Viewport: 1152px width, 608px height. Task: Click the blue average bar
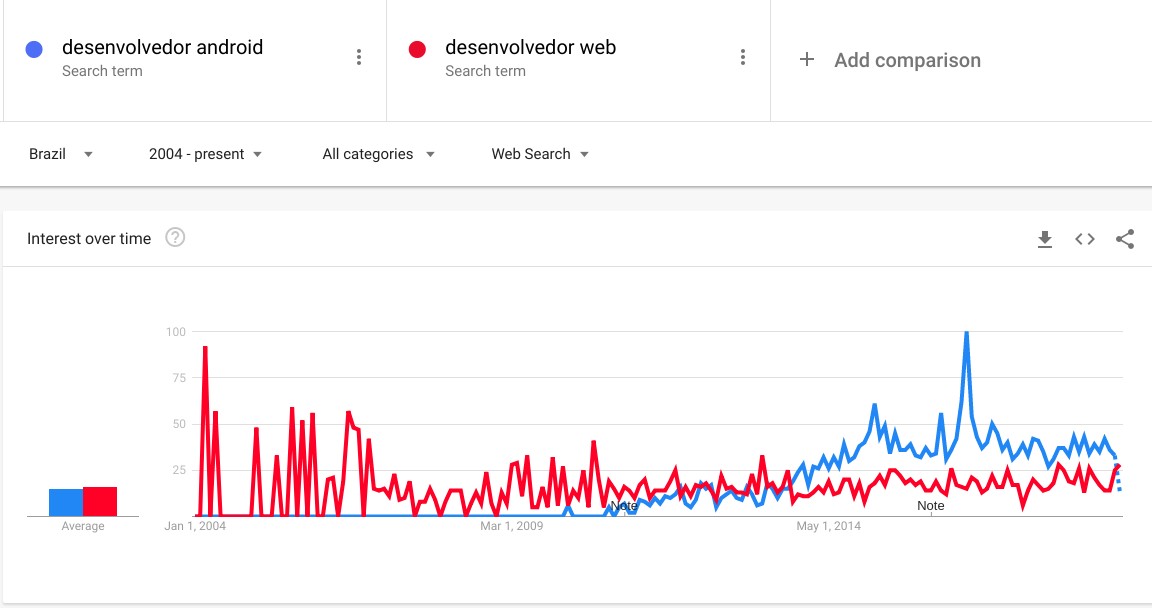(x=66, y=502)
